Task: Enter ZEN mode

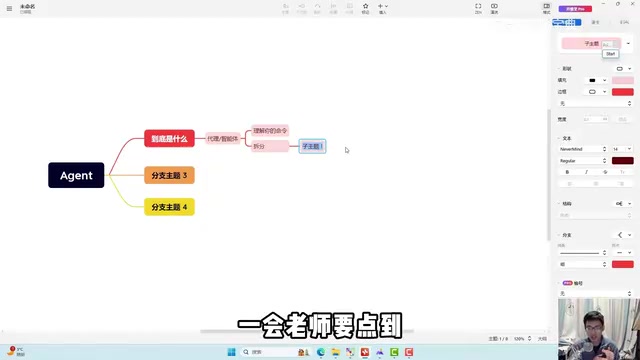Action: click(478, 8)
